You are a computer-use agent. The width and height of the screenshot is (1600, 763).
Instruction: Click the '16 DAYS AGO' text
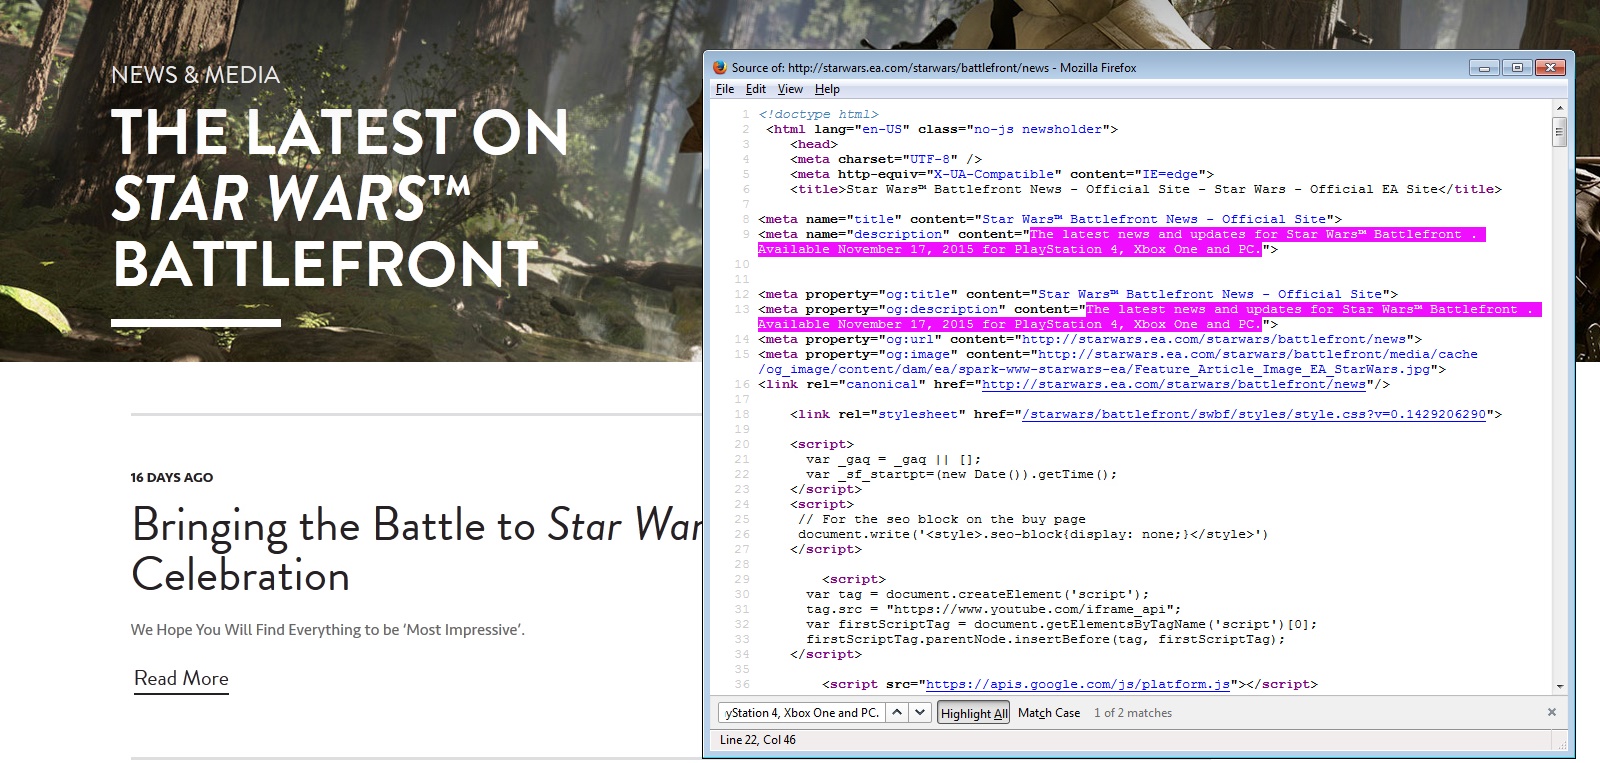(x=172, y=477)
